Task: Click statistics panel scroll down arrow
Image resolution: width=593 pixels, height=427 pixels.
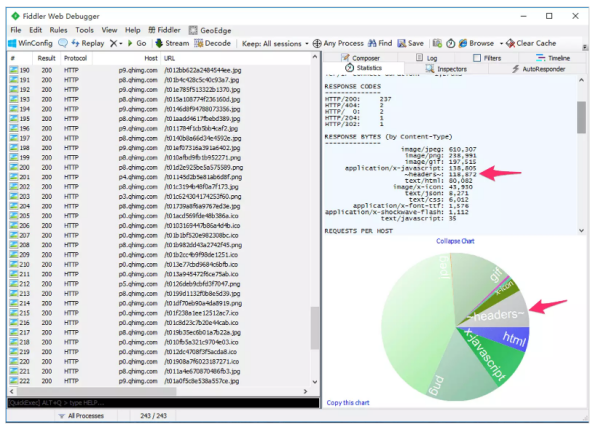Action: click(581, 230)
